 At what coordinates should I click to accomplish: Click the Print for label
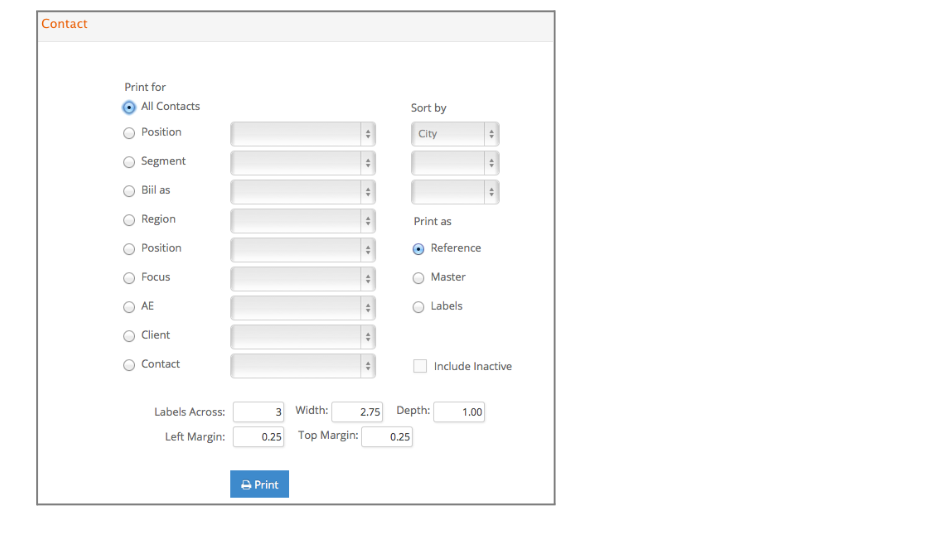(x=145, y=87)
